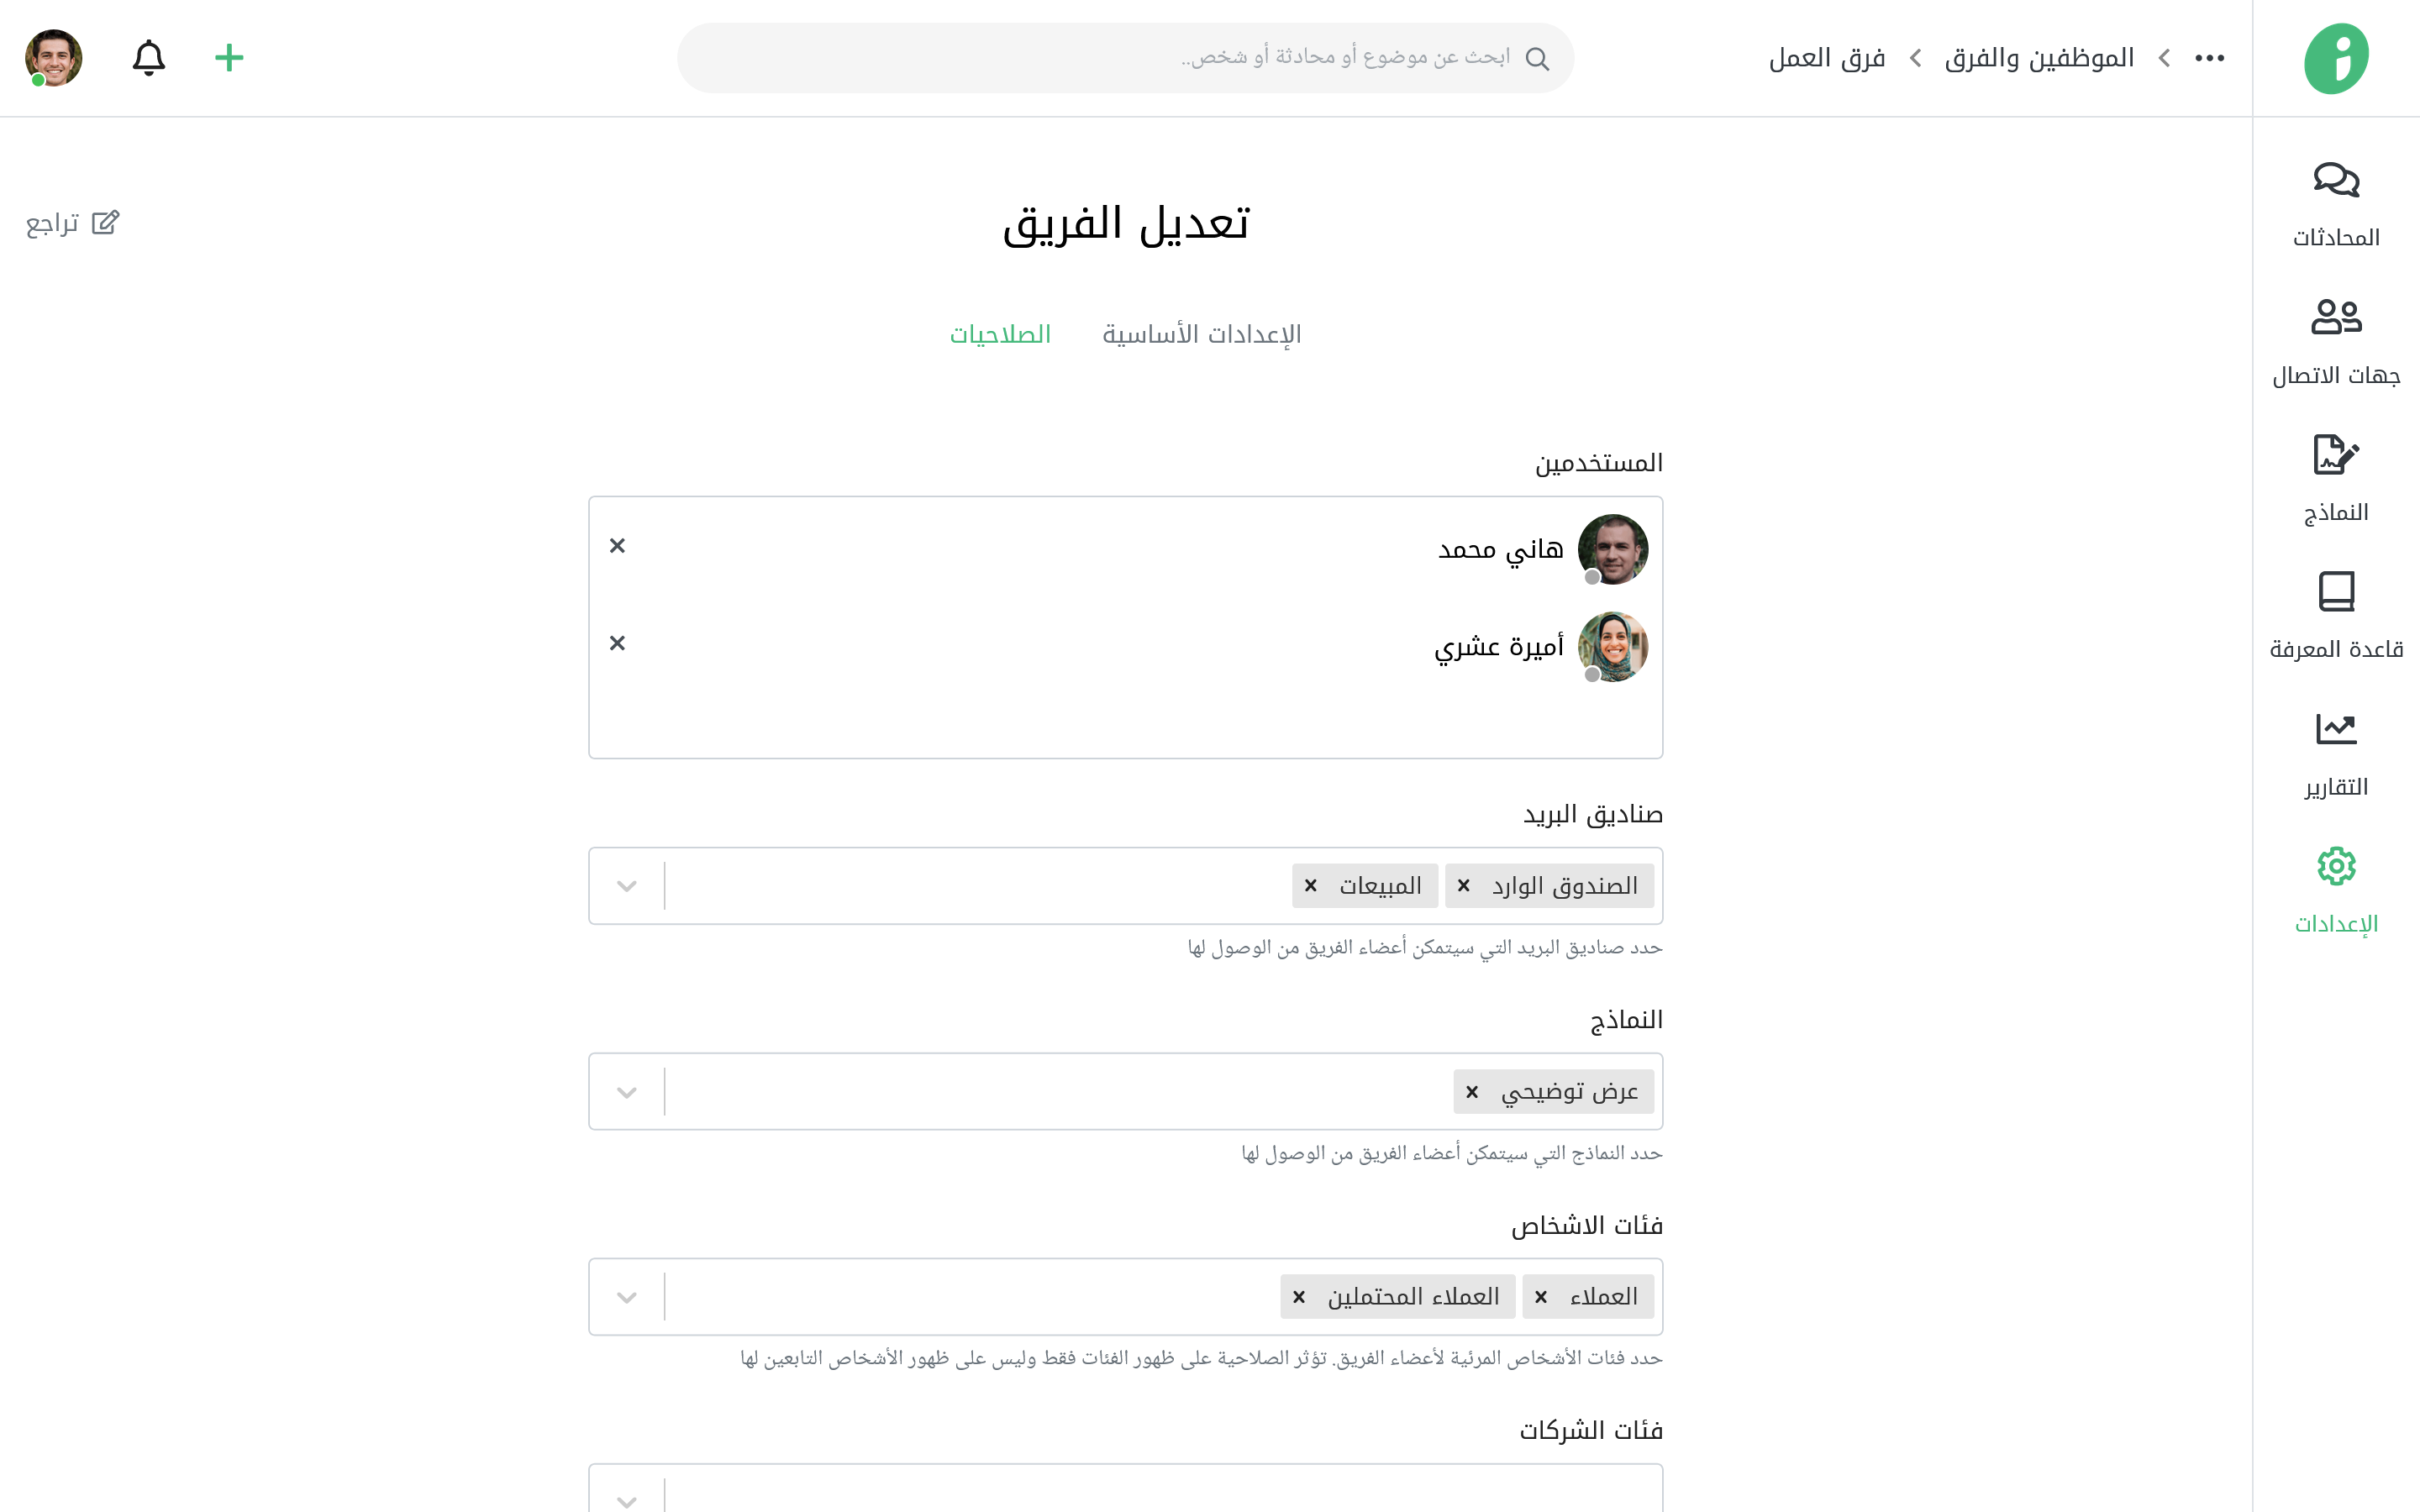Open the المحادثات conversations sidebar icon
The image size is (2420, 1512).
(2335, 181)
